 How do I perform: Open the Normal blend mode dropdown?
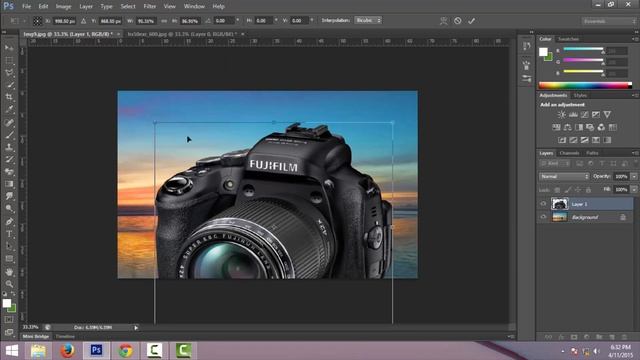coord(564,176)
